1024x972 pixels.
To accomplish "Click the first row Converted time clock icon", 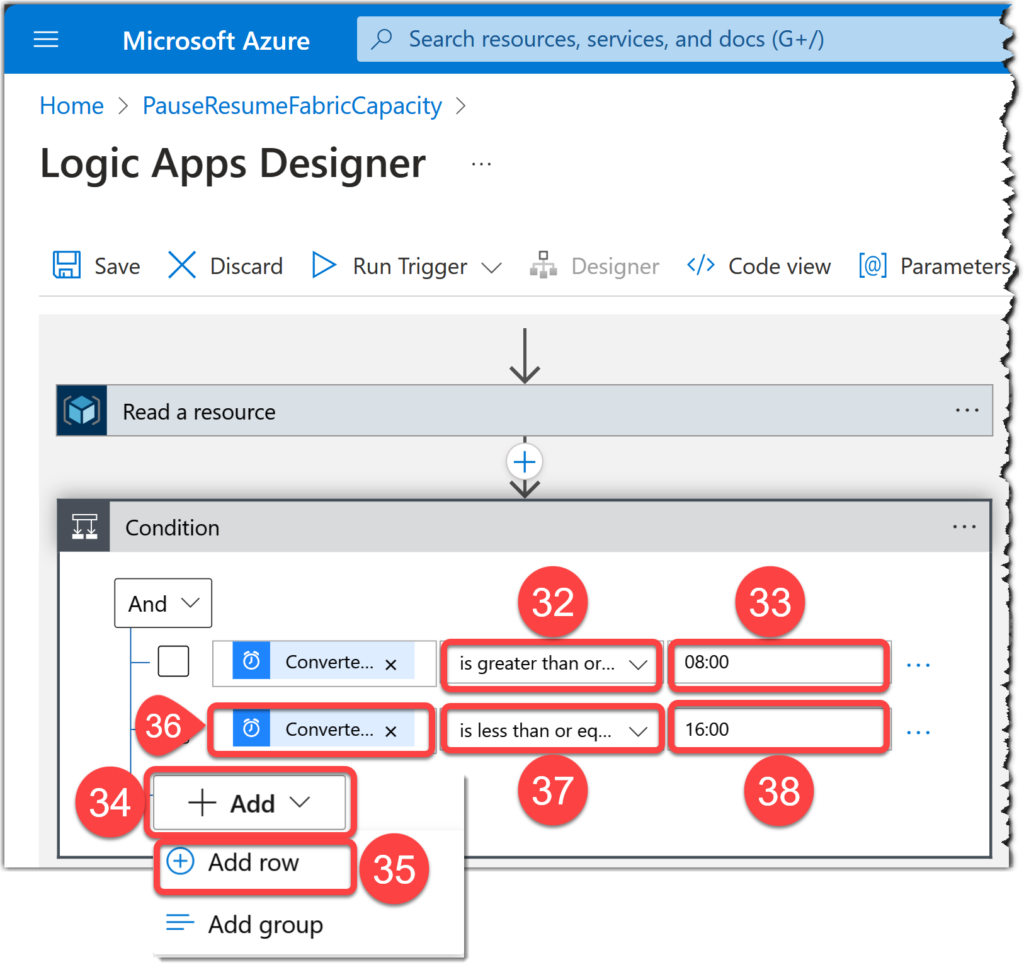I will pyautogui.click(x=251, y=661).
